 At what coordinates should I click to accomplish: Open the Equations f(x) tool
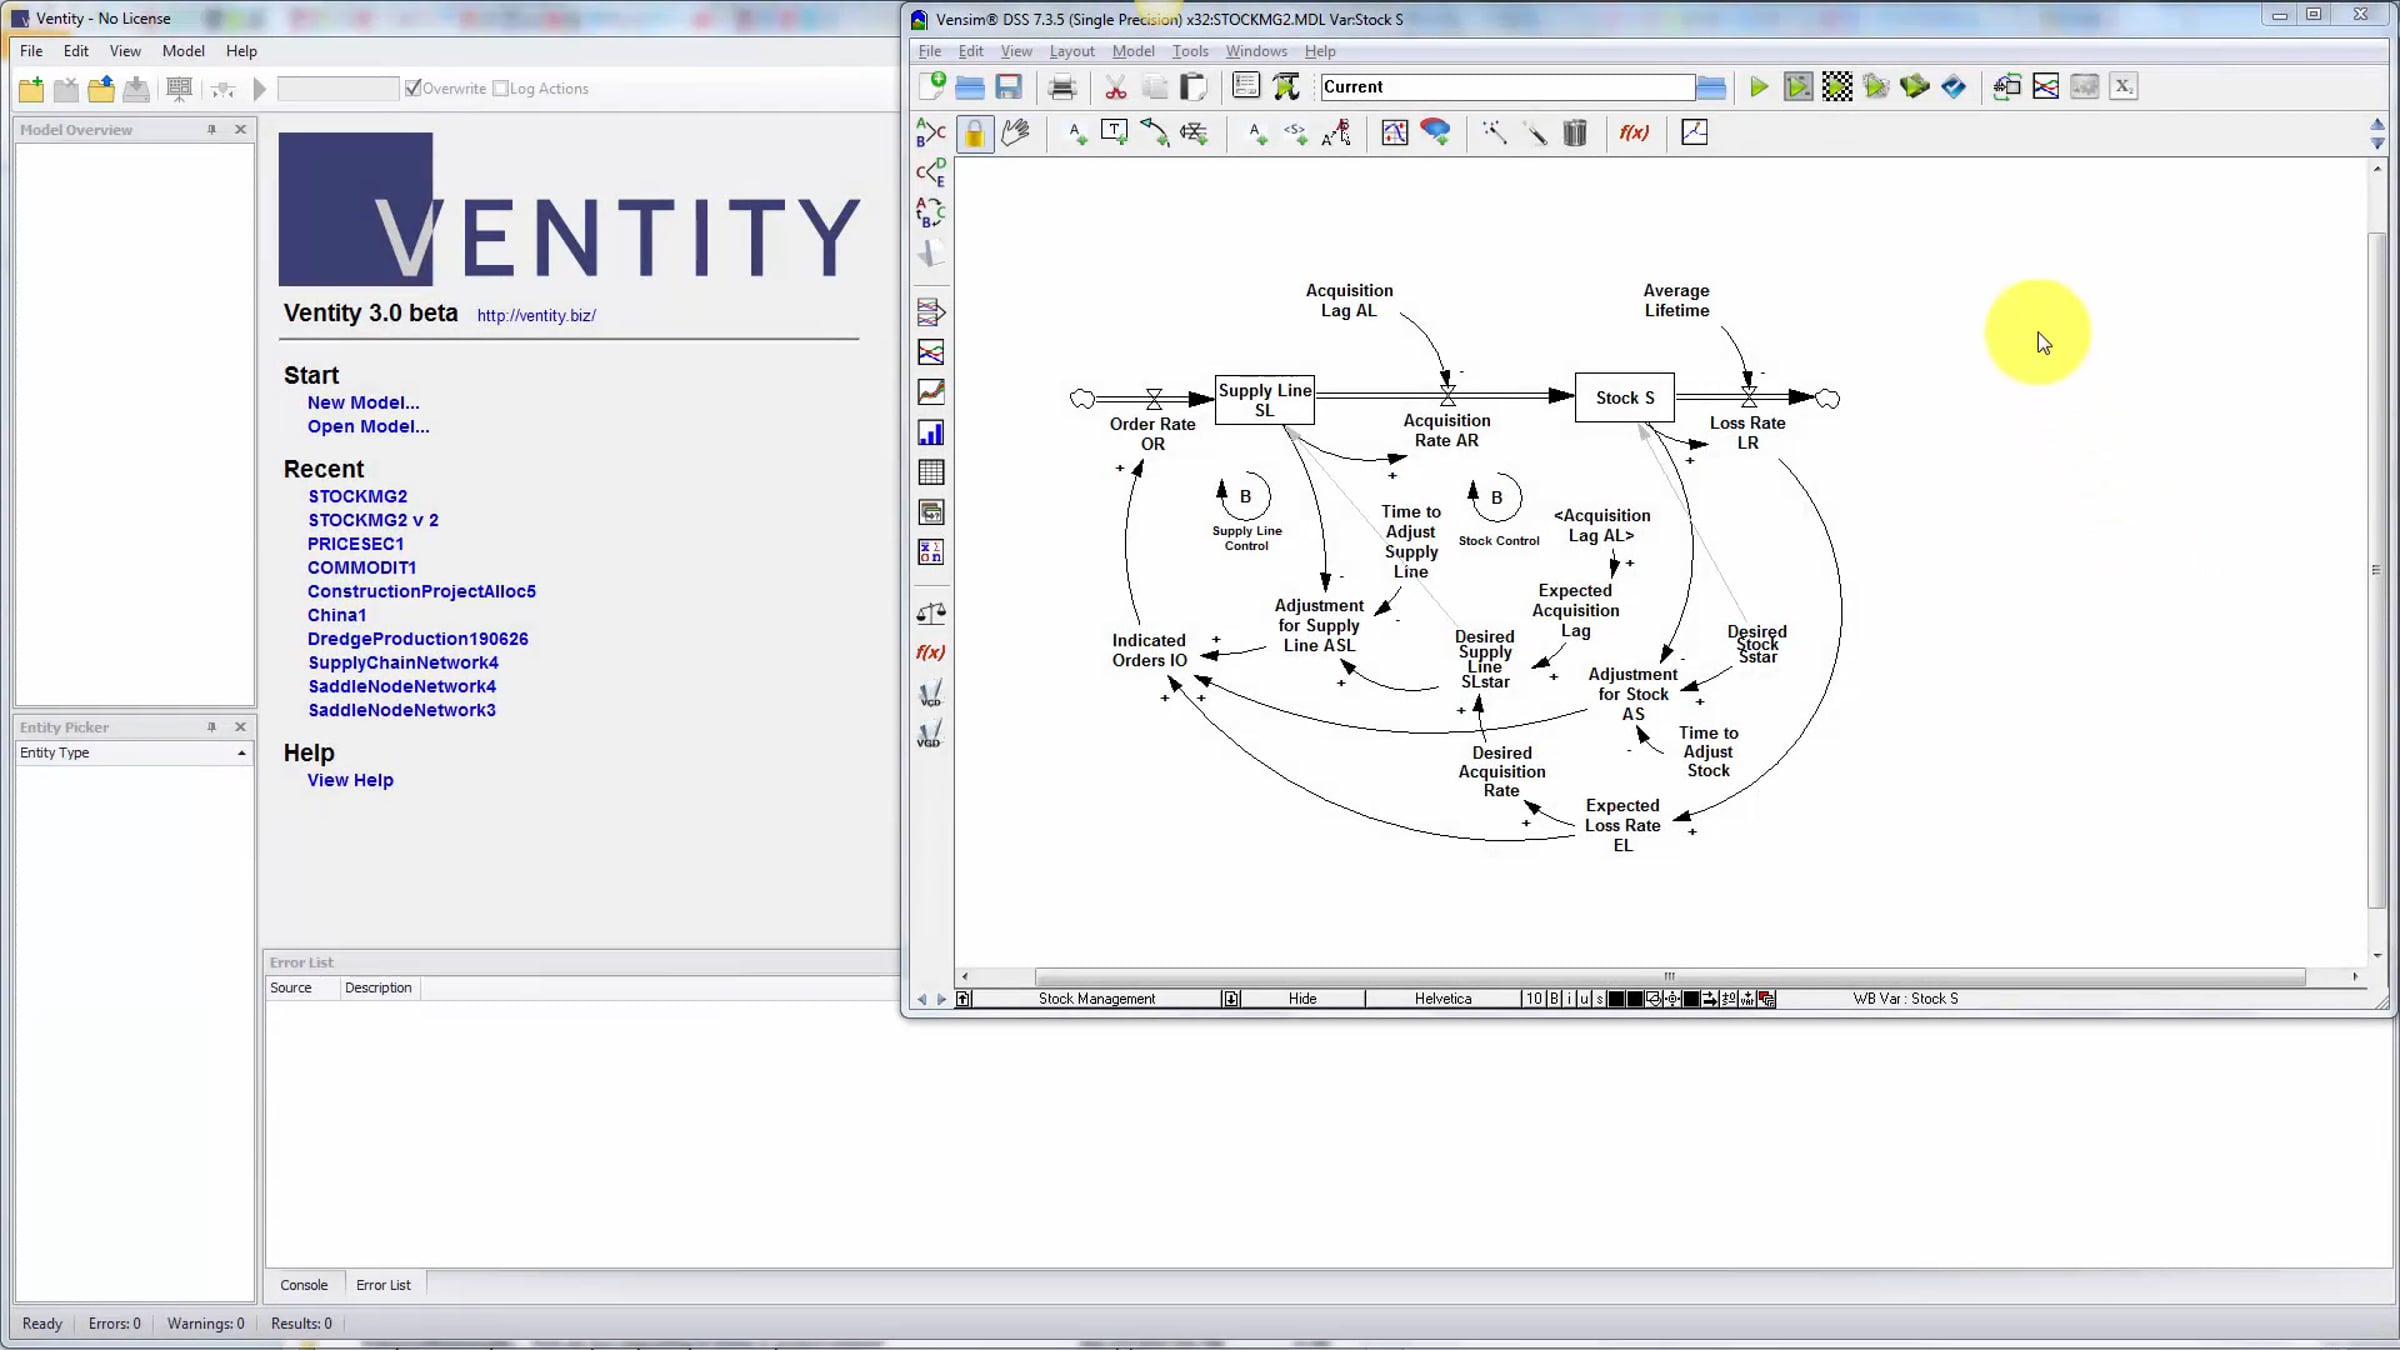[x=1633, y=132]
